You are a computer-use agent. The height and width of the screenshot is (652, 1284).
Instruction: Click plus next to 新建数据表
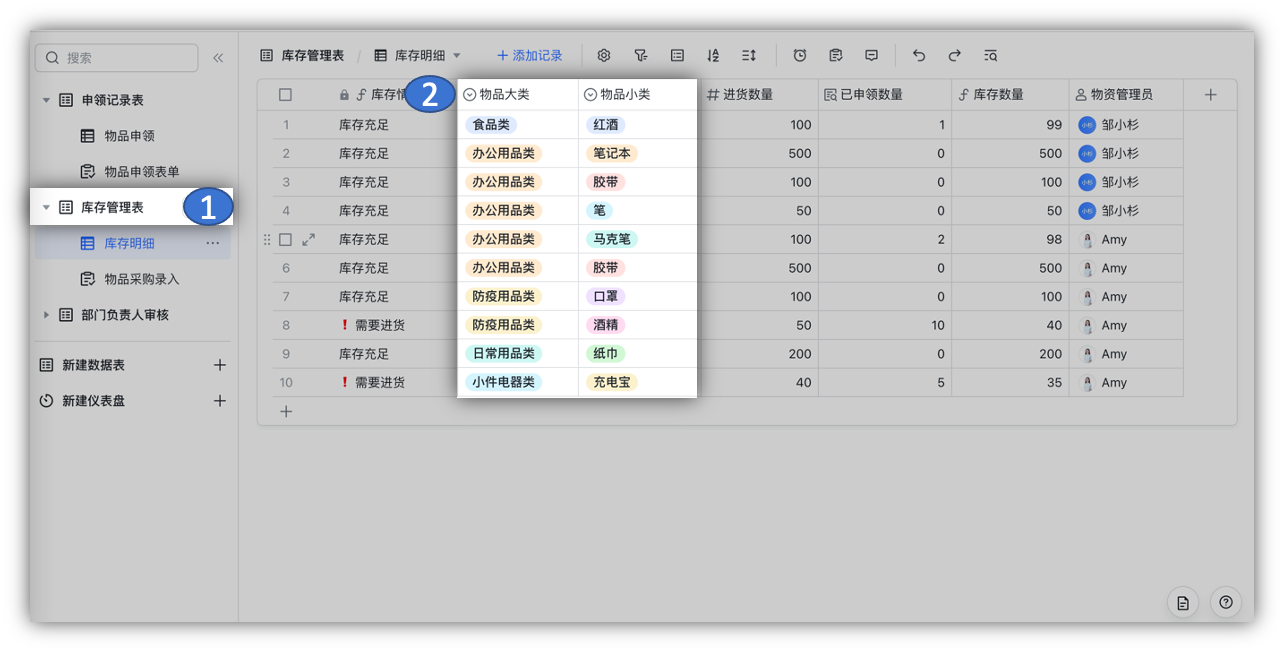[220, 366]
